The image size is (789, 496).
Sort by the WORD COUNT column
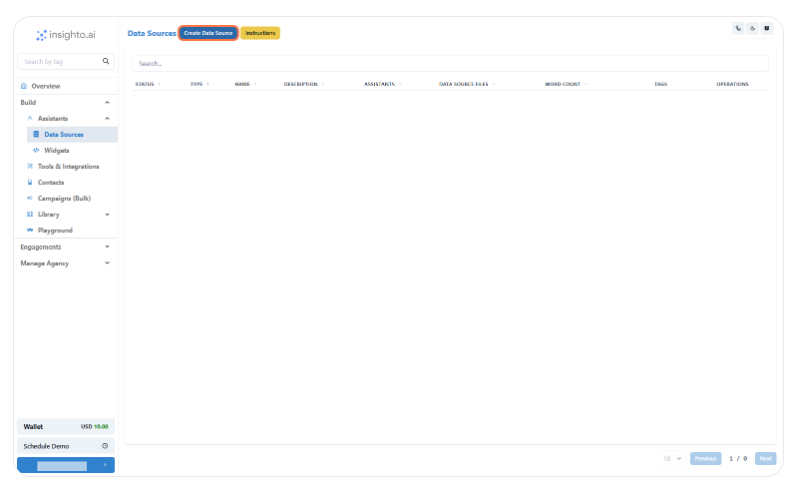click(x=566, y=84)
